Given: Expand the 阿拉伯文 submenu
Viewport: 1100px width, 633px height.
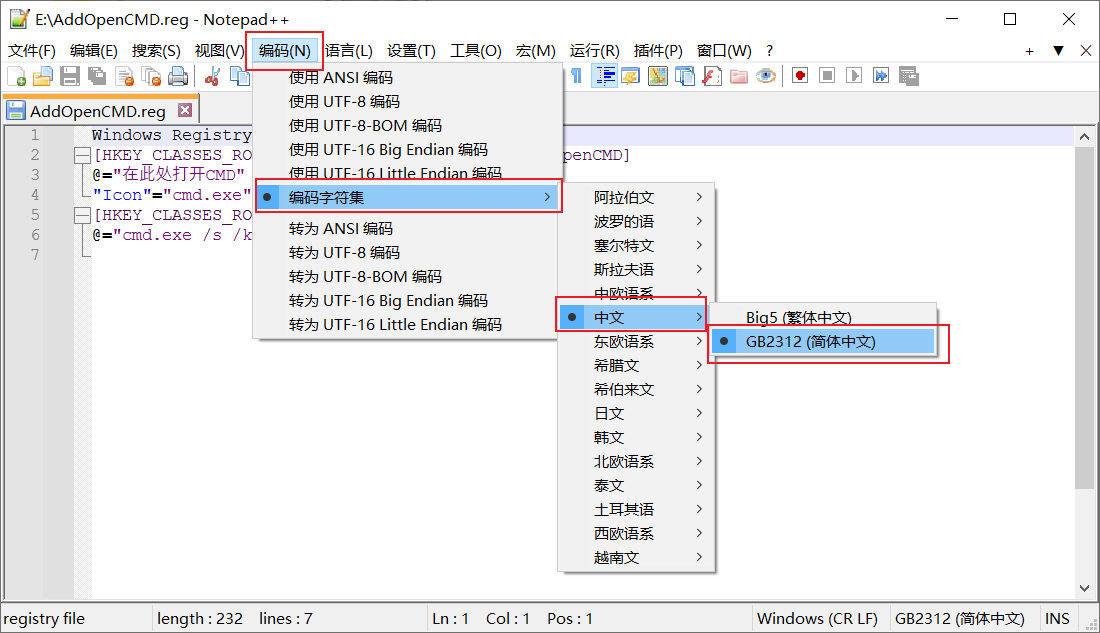Looking at the screenshot, I should tap(636, 197).
